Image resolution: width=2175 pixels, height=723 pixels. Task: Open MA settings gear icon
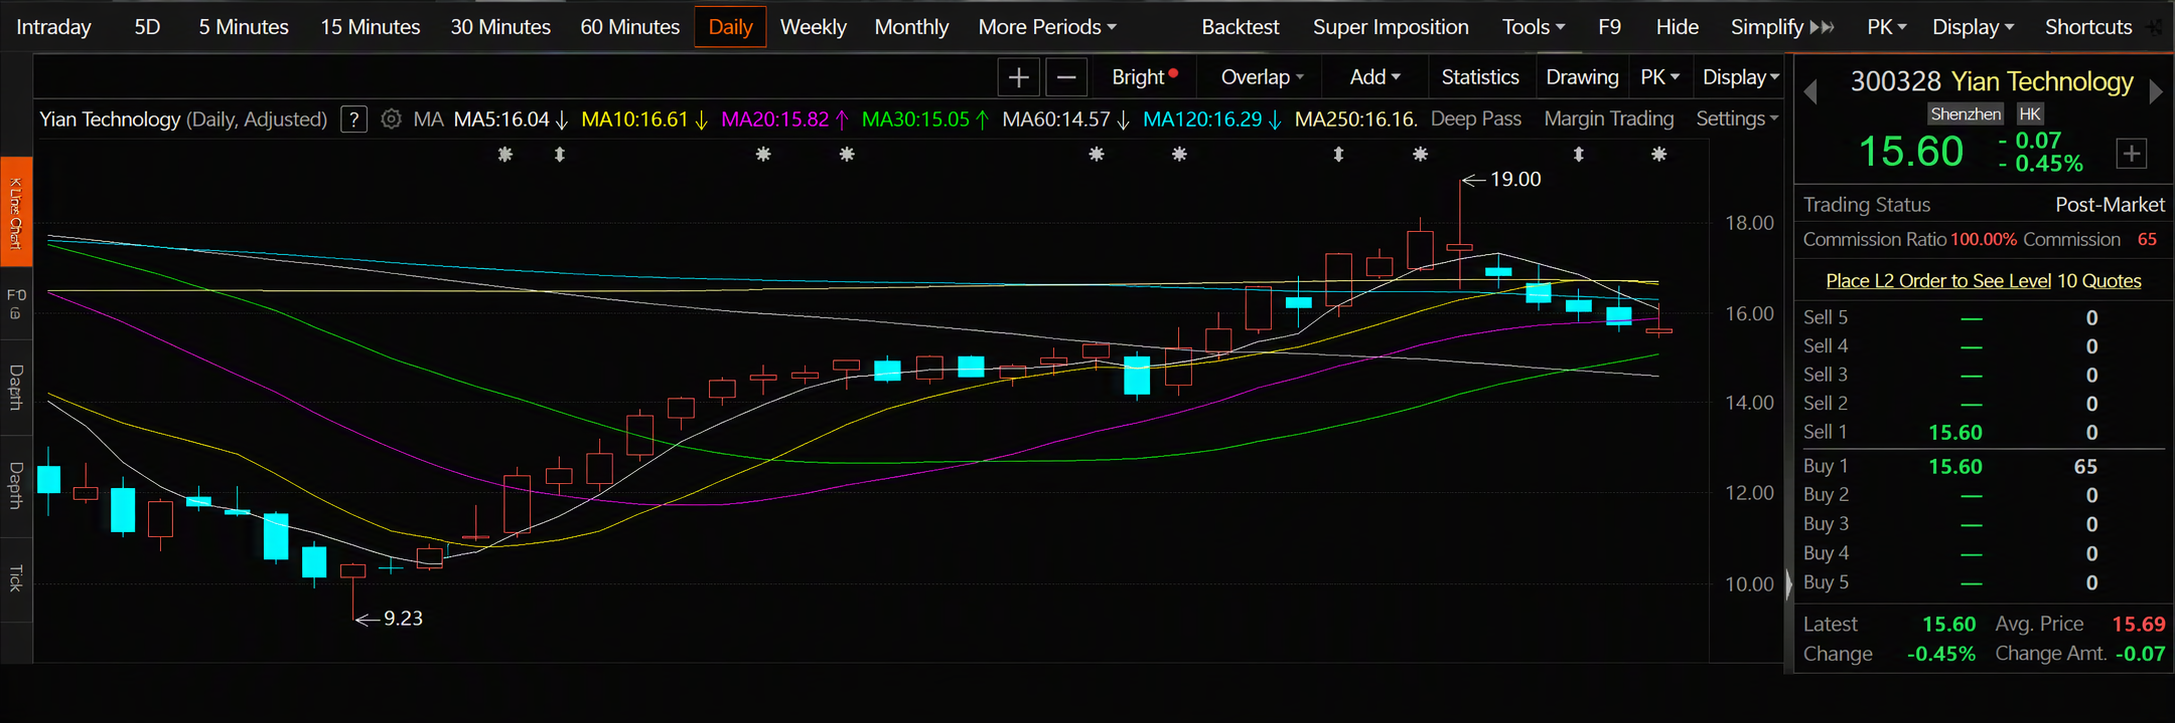(391, 119)
